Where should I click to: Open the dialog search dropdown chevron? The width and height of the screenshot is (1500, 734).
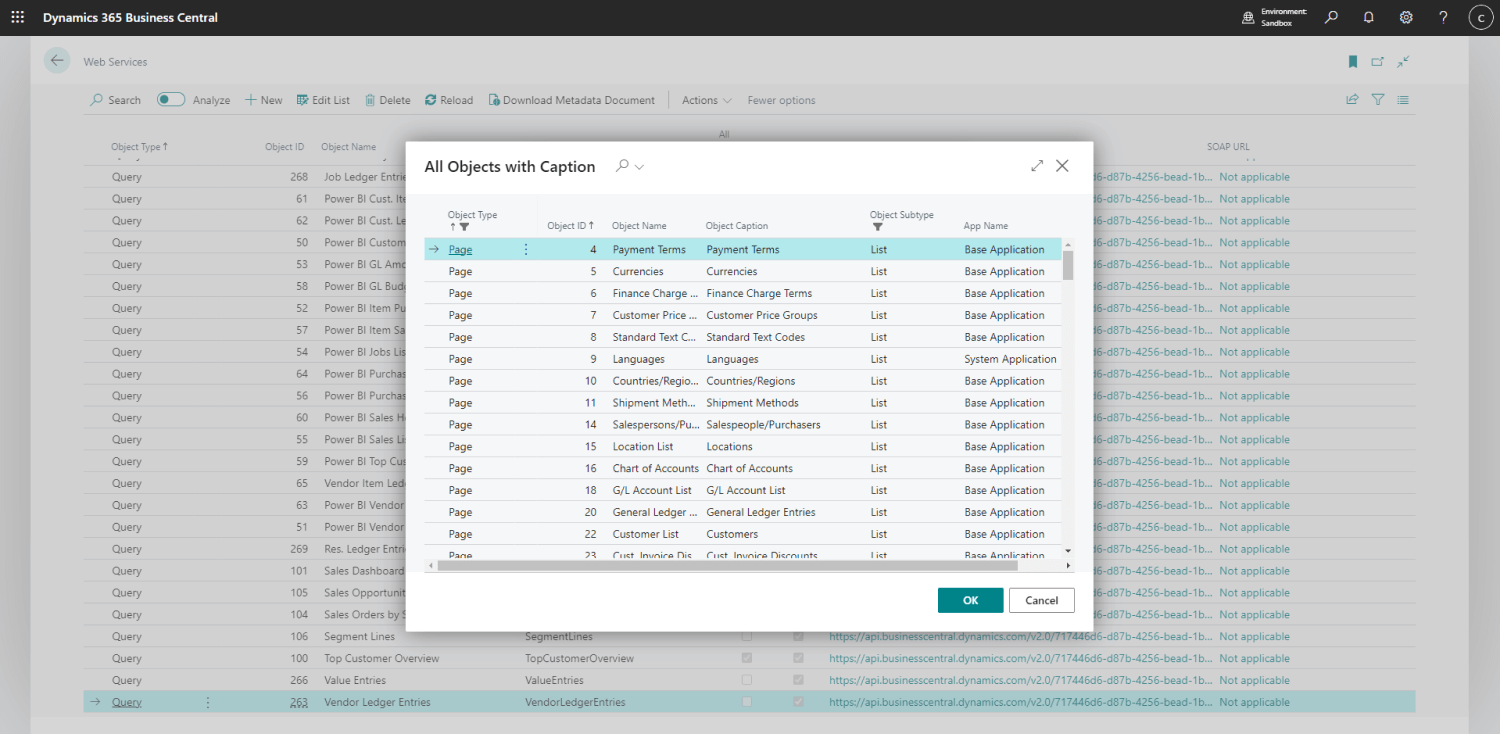(640, 167)
